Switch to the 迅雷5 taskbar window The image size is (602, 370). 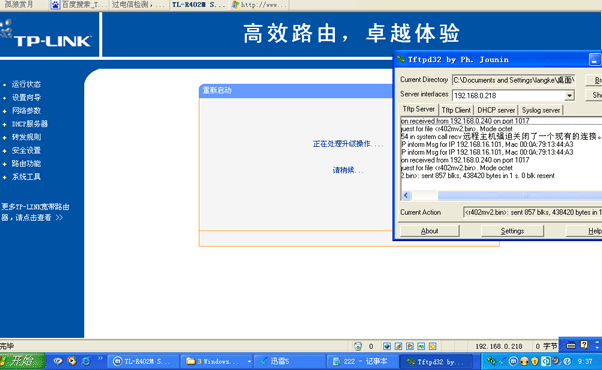pyautogui.click(x=289, y=362)
